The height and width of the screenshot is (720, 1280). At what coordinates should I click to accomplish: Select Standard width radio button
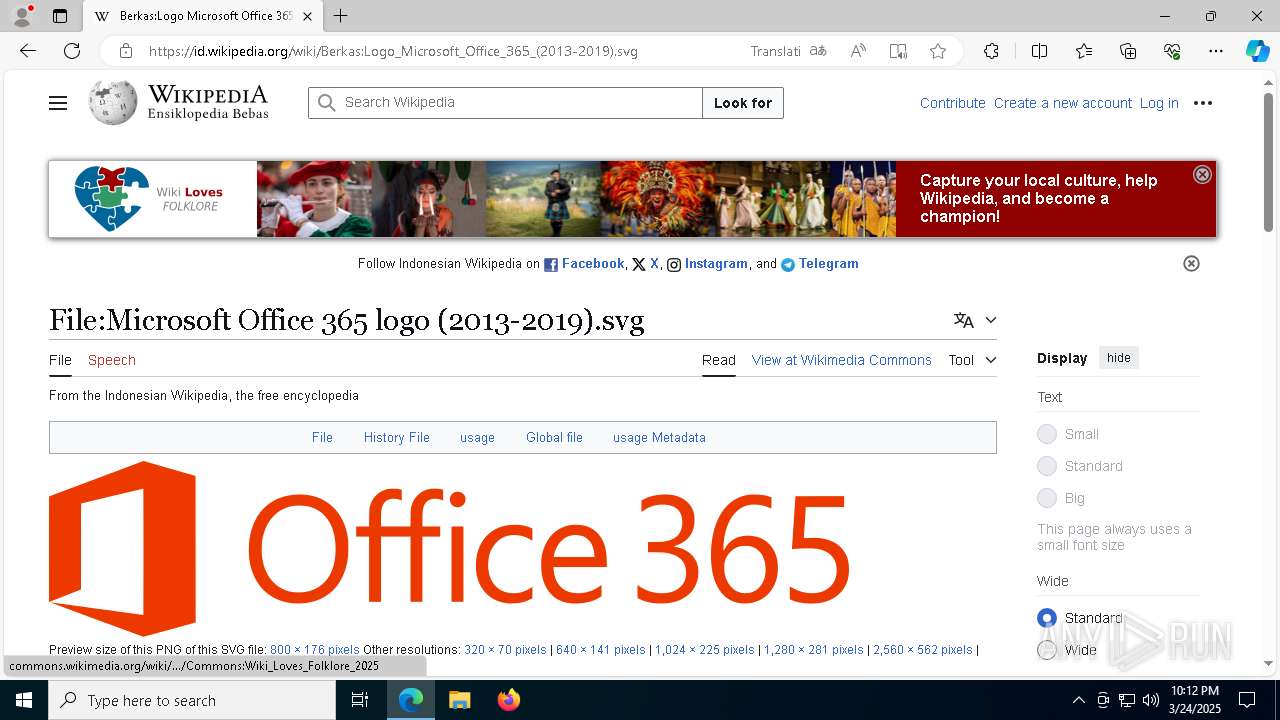pos(1047,618)
